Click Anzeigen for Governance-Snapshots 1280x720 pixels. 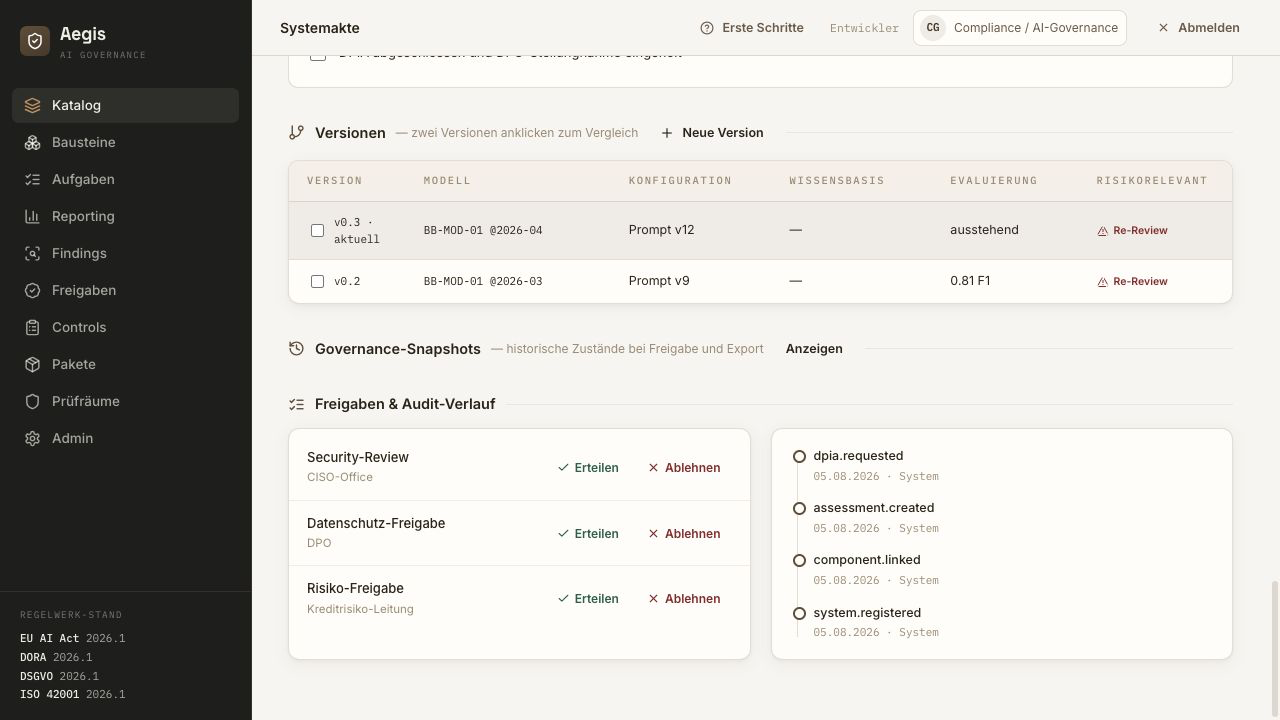point(814,348)
